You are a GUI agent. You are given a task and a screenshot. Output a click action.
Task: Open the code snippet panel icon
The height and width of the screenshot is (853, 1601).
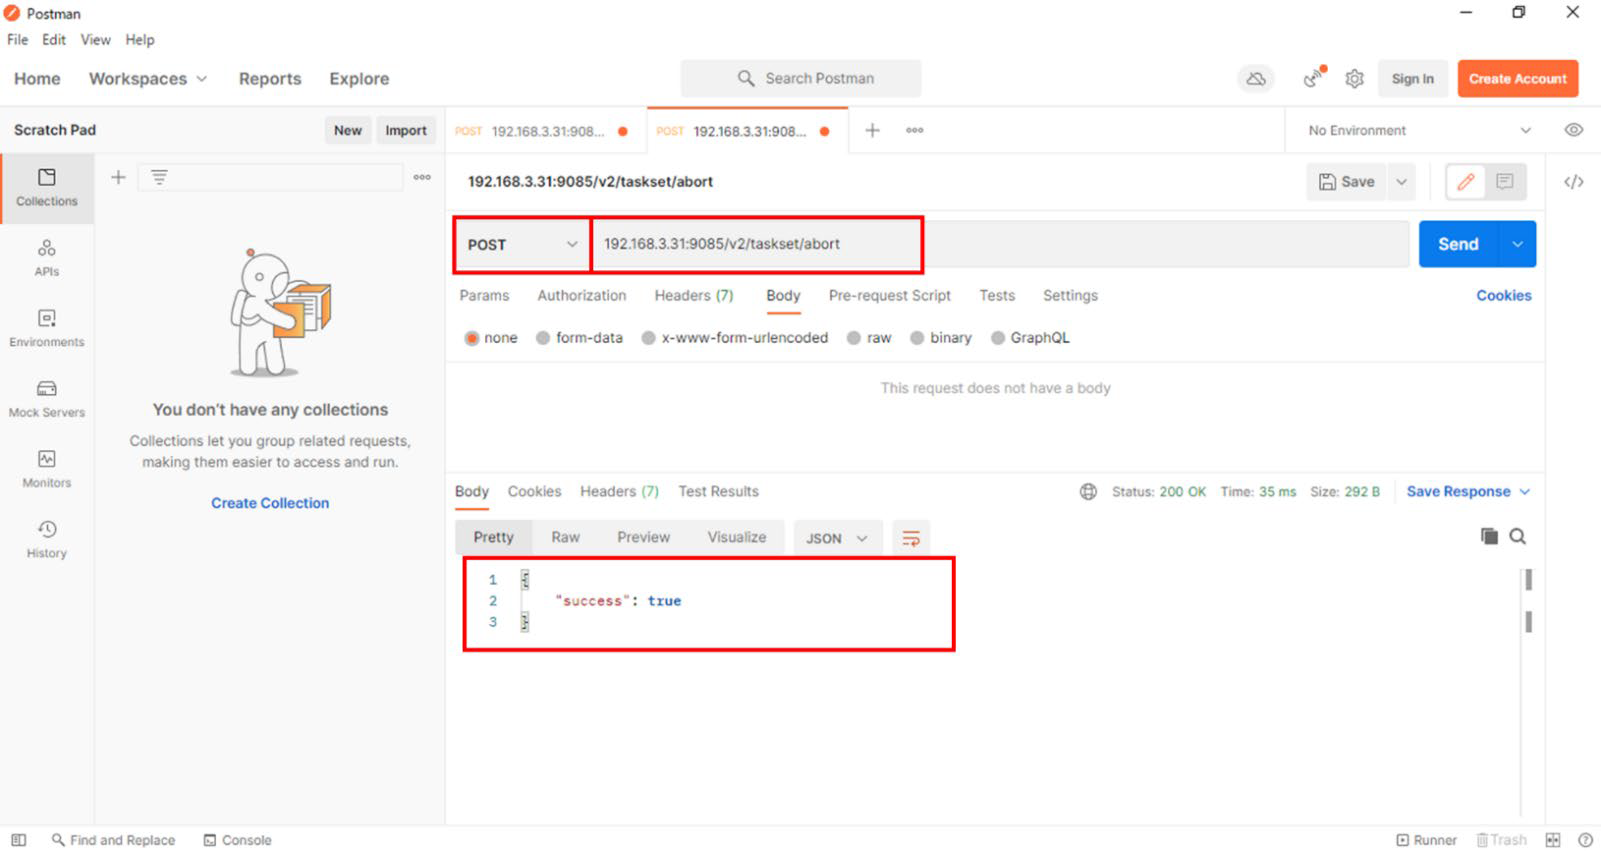tap(1573, 182)
